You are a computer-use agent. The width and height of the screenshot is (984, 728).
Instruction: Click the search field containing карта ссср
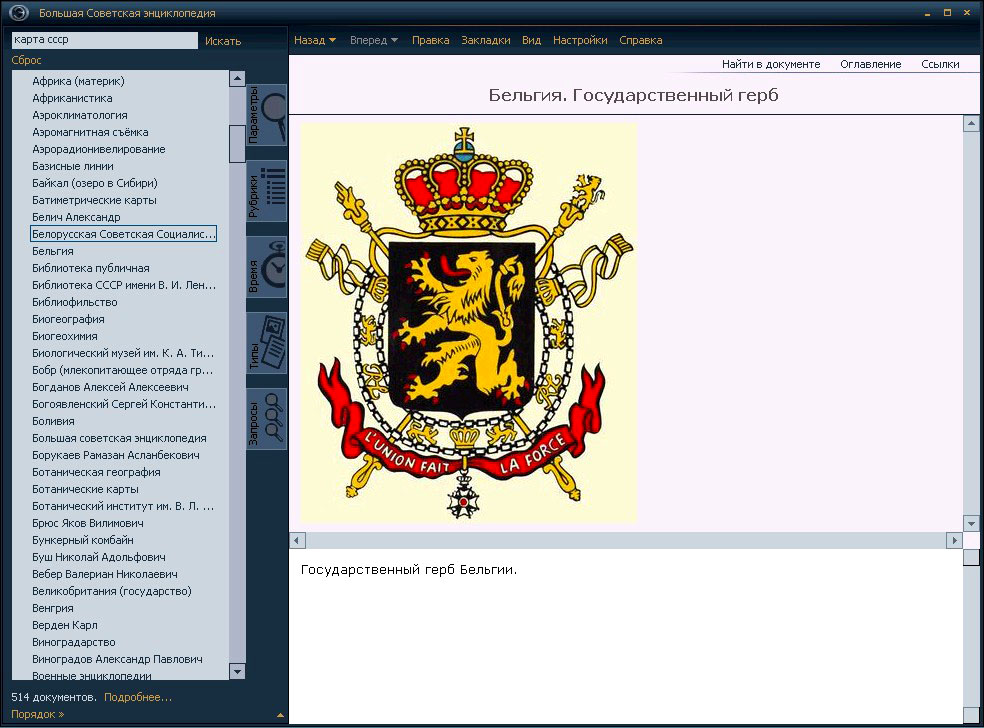pos(104,40)
